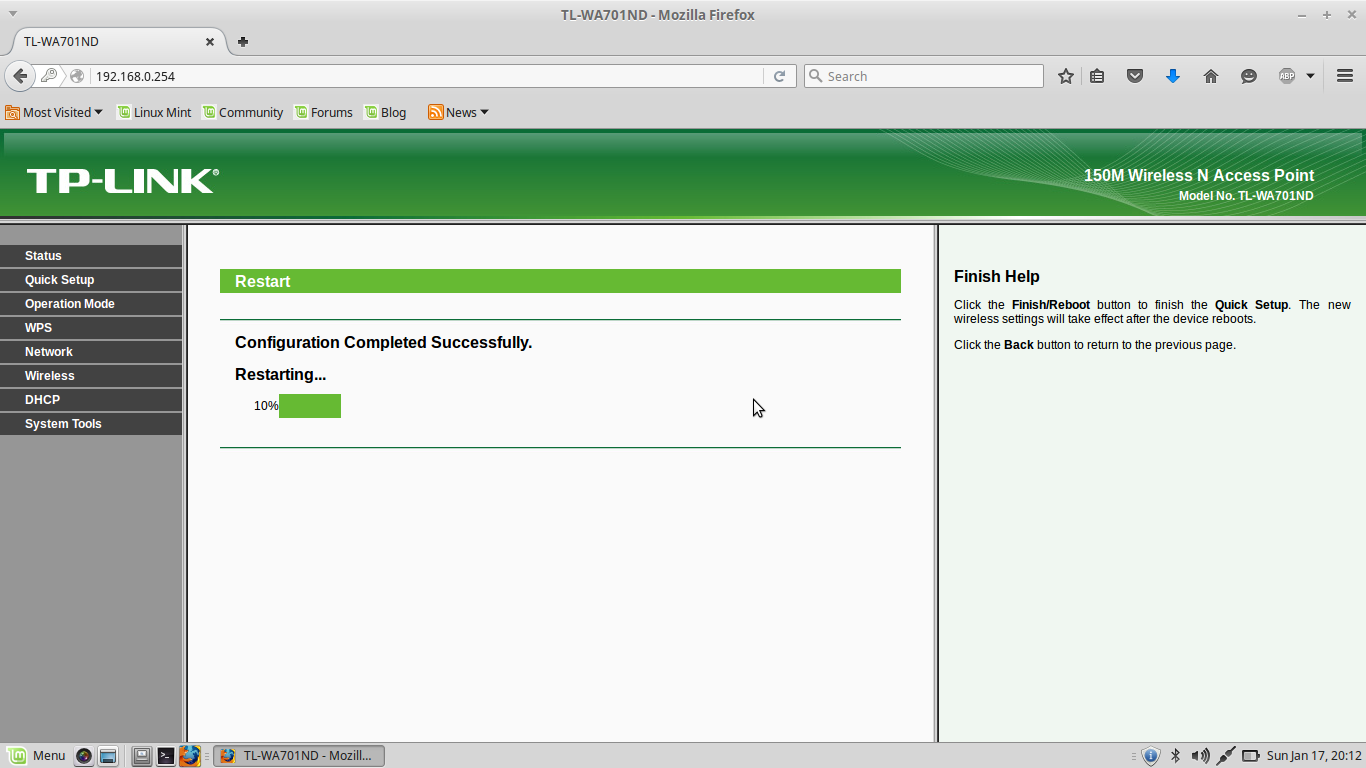Open the Firefox hamburger menu

coord(1344,75)
